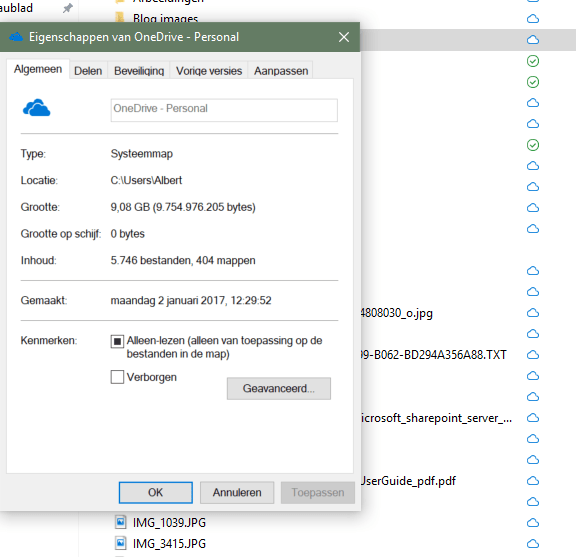576x557 pixels.
Task: Click the pin icon next to Bureaublad
Action: (67, 8)
